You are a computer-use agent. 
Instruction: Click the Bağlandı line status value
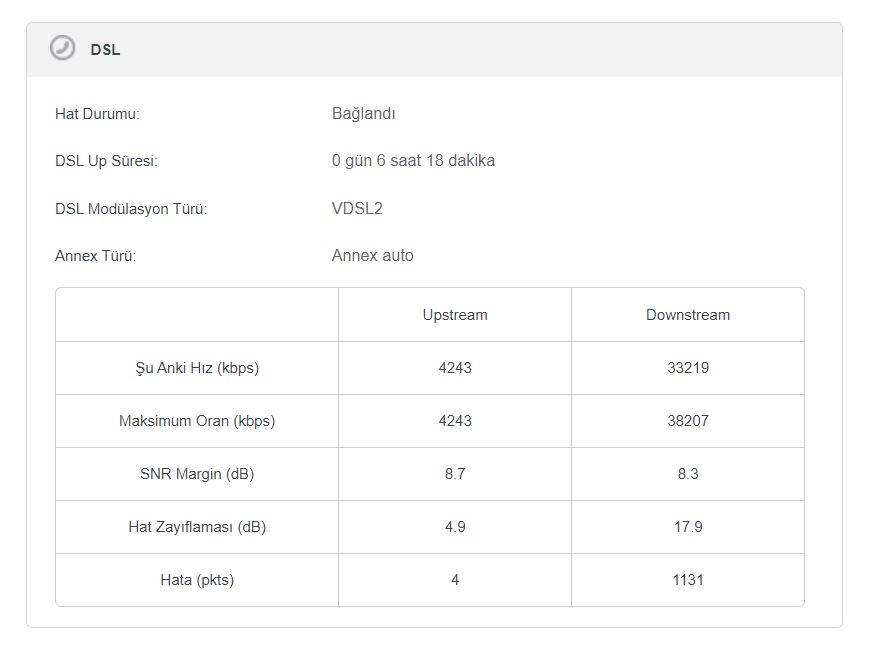pyautogui.click(x=364, y=114)
